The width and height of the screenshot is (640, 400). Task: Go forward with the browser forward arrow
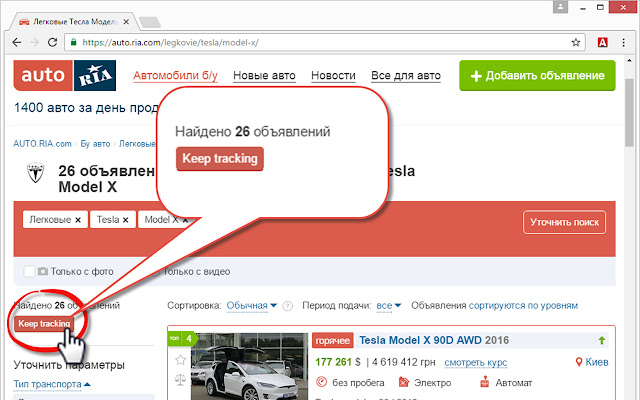(x=35, y=42)
